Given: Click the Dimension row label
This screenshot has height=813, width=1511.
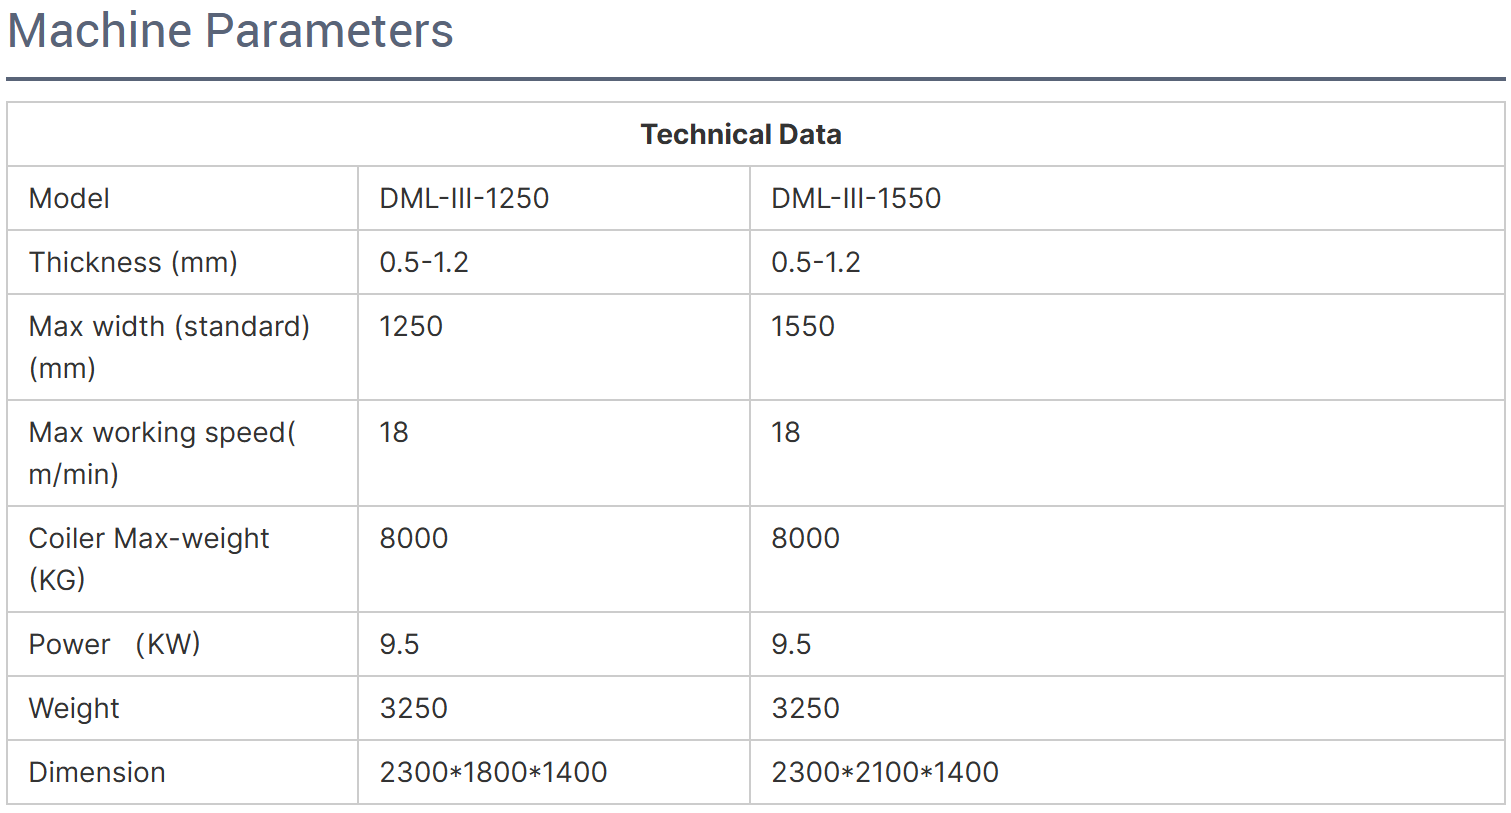Looking at the screenshot, I should coord(97,772).
